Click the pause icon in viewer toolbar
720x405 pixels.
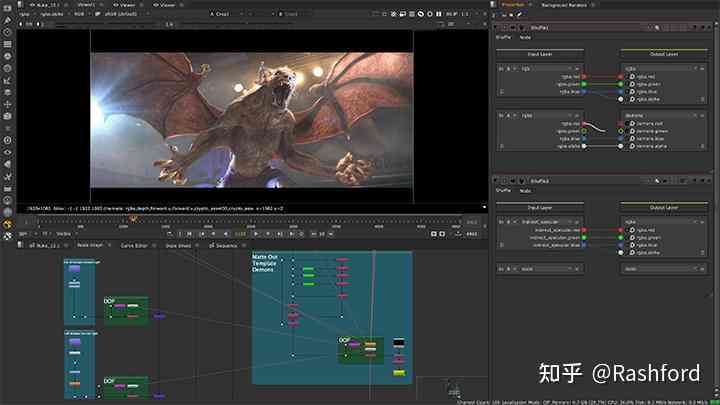tap(439, 14)
